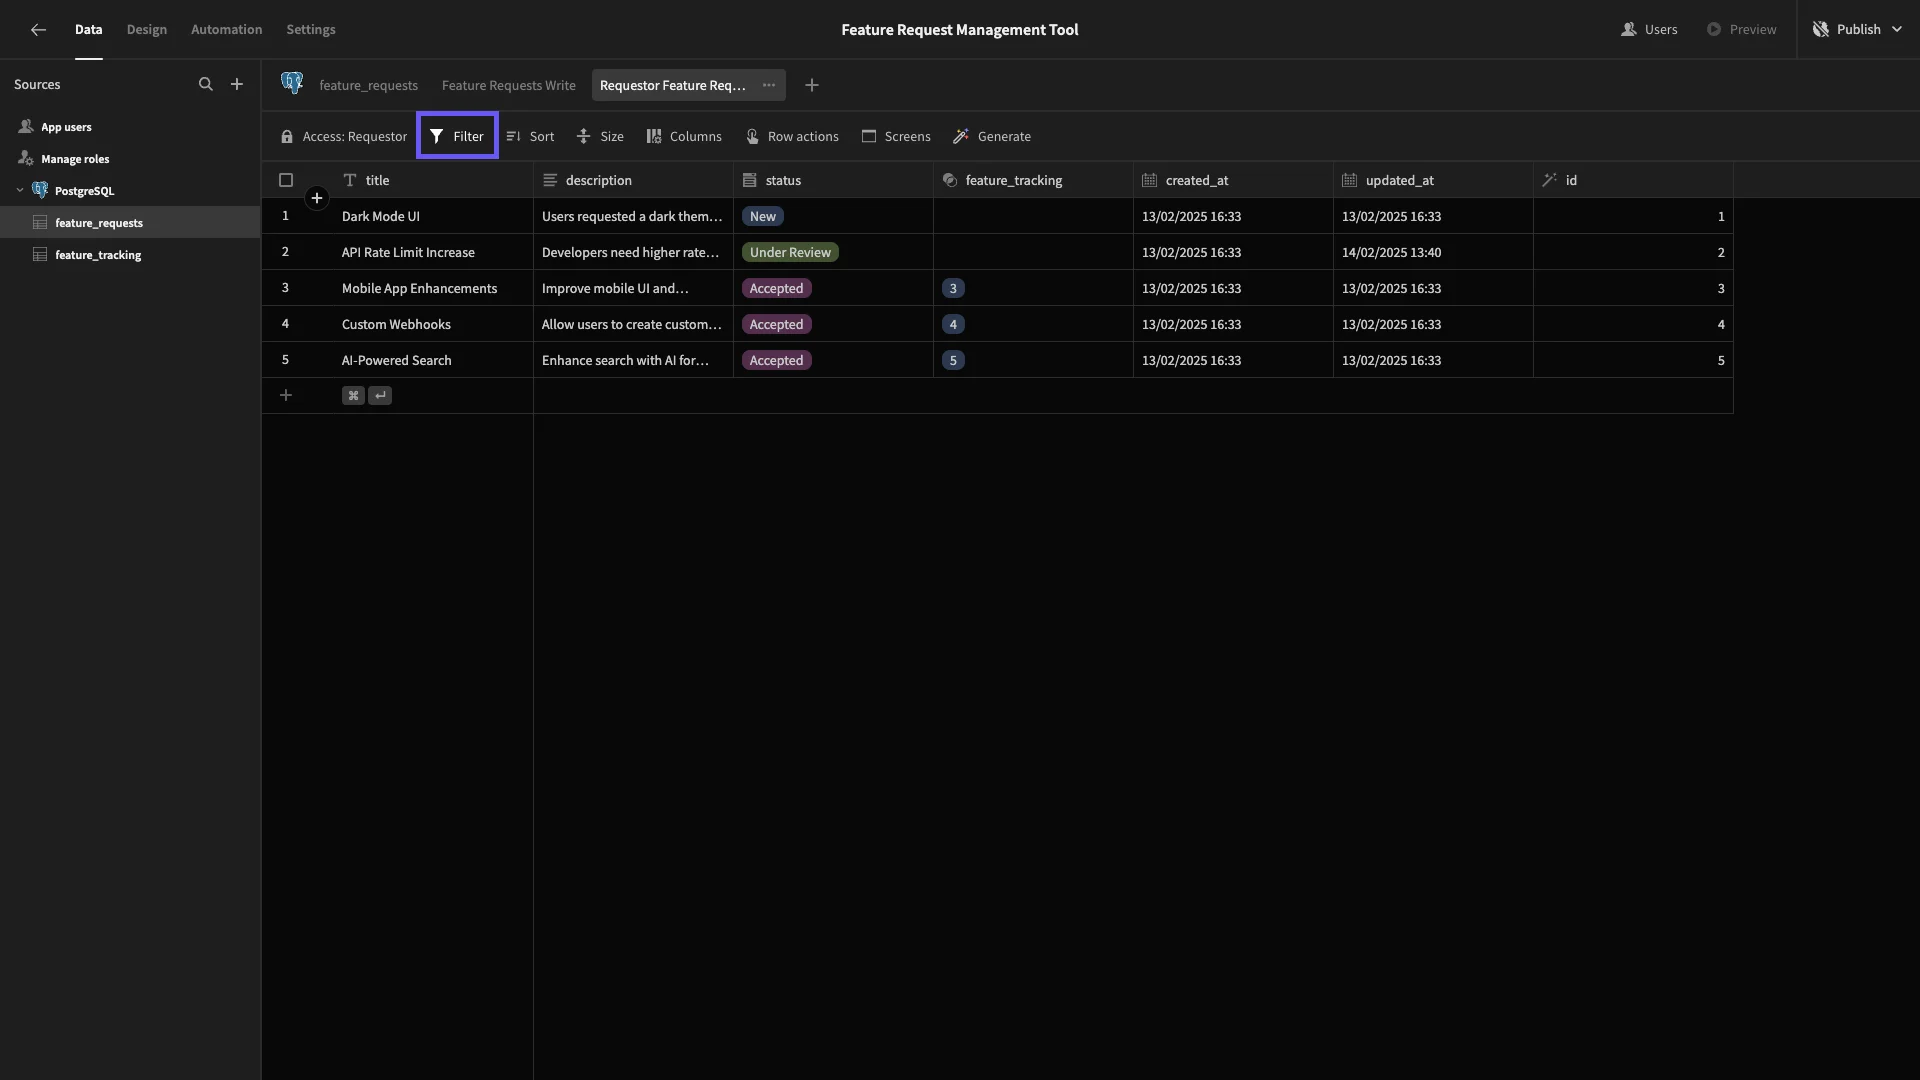Viewport: 1920px width, 1080px height.
Task: Click the updated_at column header
Action: pos(1433,180)
